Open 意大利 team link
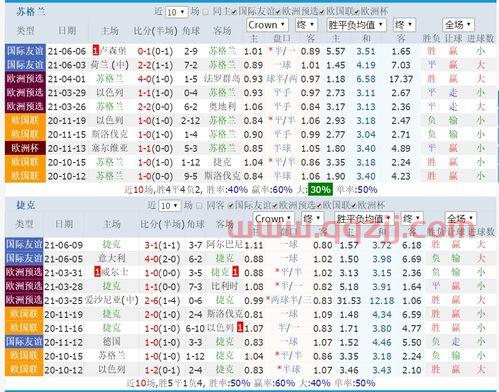The image size is (499, 392). click(111, 258)
